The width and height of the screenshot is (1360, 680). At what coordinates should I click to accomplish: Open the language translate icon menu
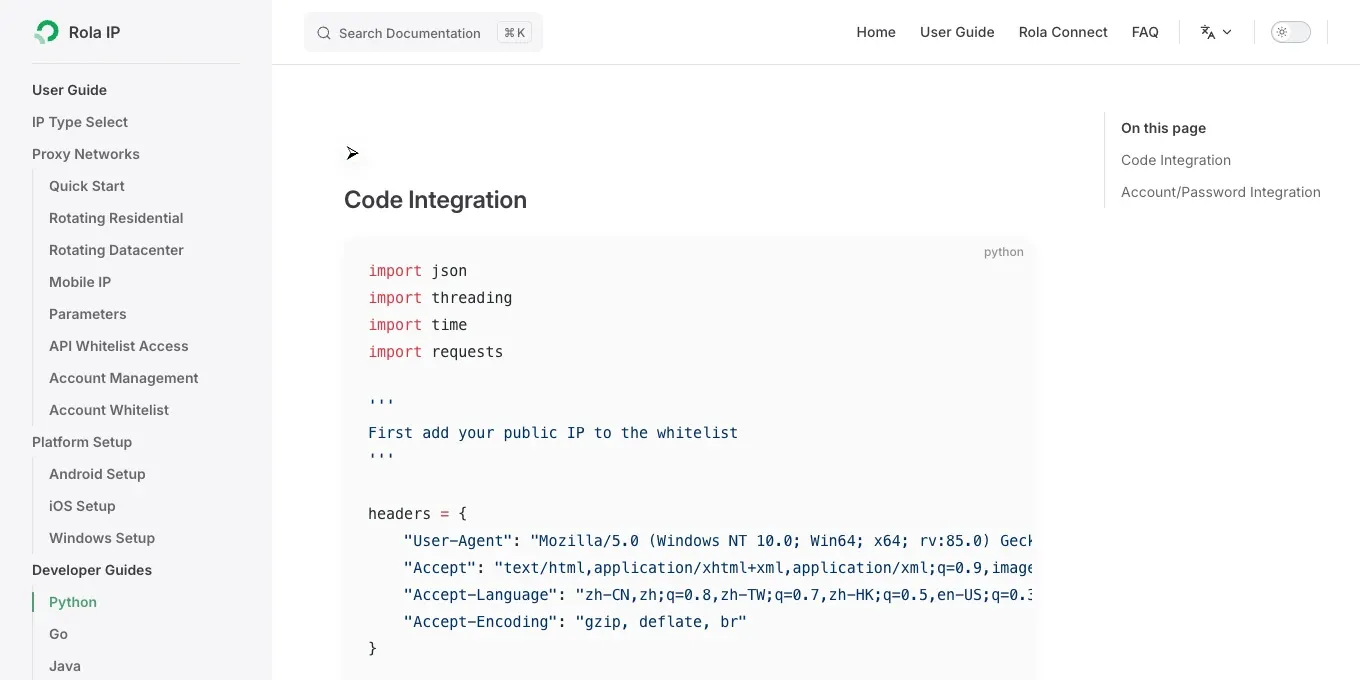click(x=1216, y=32)
